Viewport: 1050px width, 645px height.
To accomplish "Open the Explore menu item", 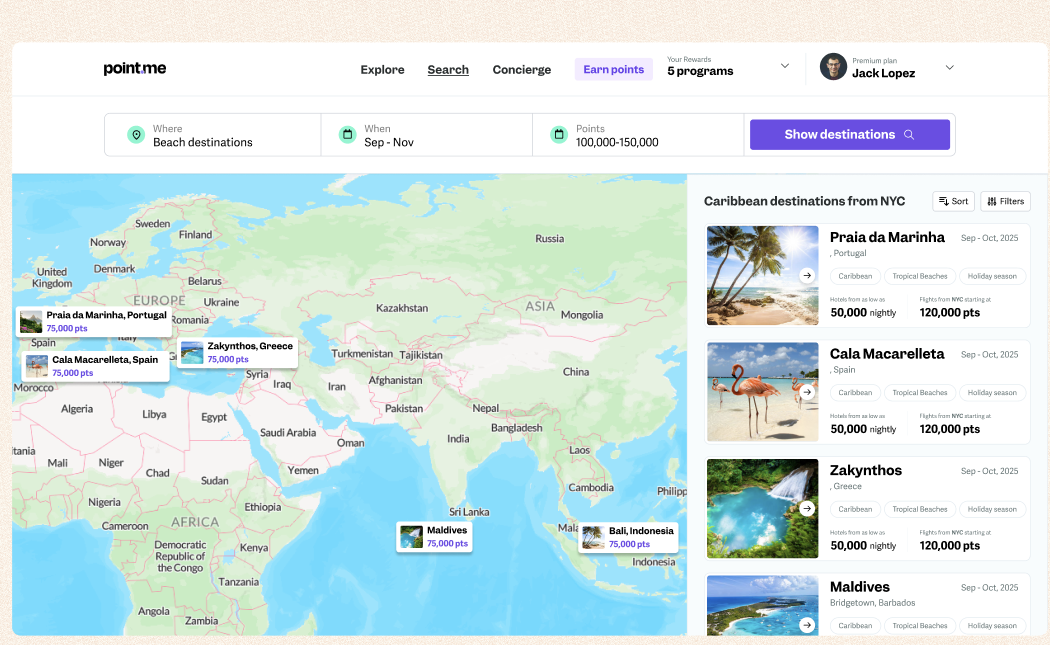I will pyautogui.click(x=382, y=70).
